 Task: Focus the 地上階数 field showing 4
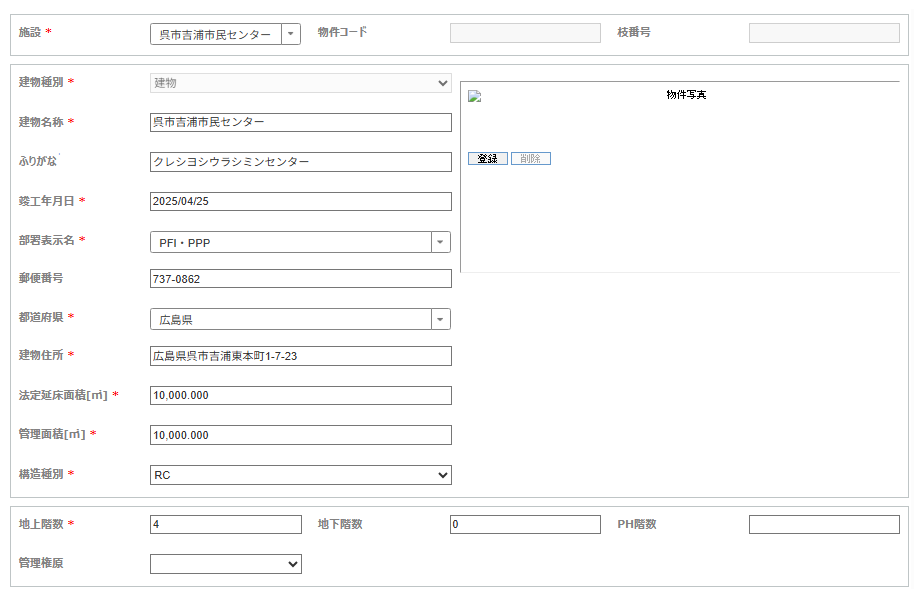pyautogui.click(x=226, y=524)
